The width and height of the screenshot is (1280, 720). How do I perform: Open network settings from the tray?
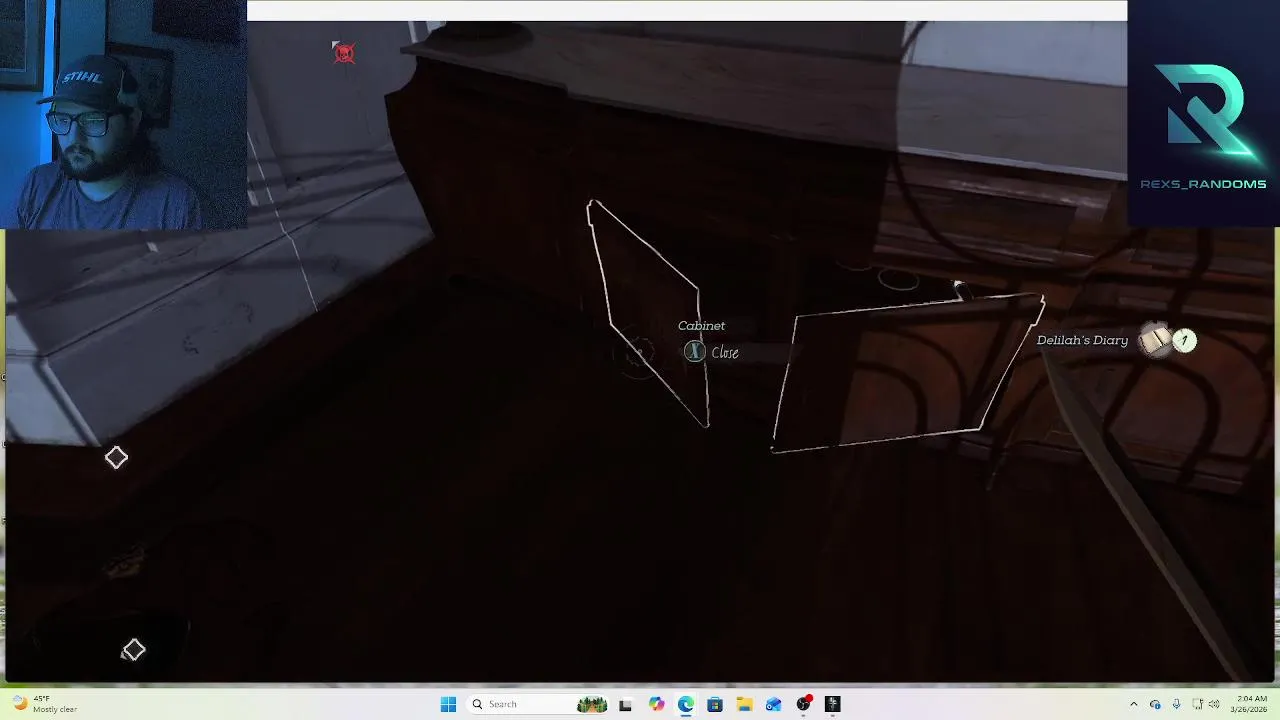(1197, 704)
